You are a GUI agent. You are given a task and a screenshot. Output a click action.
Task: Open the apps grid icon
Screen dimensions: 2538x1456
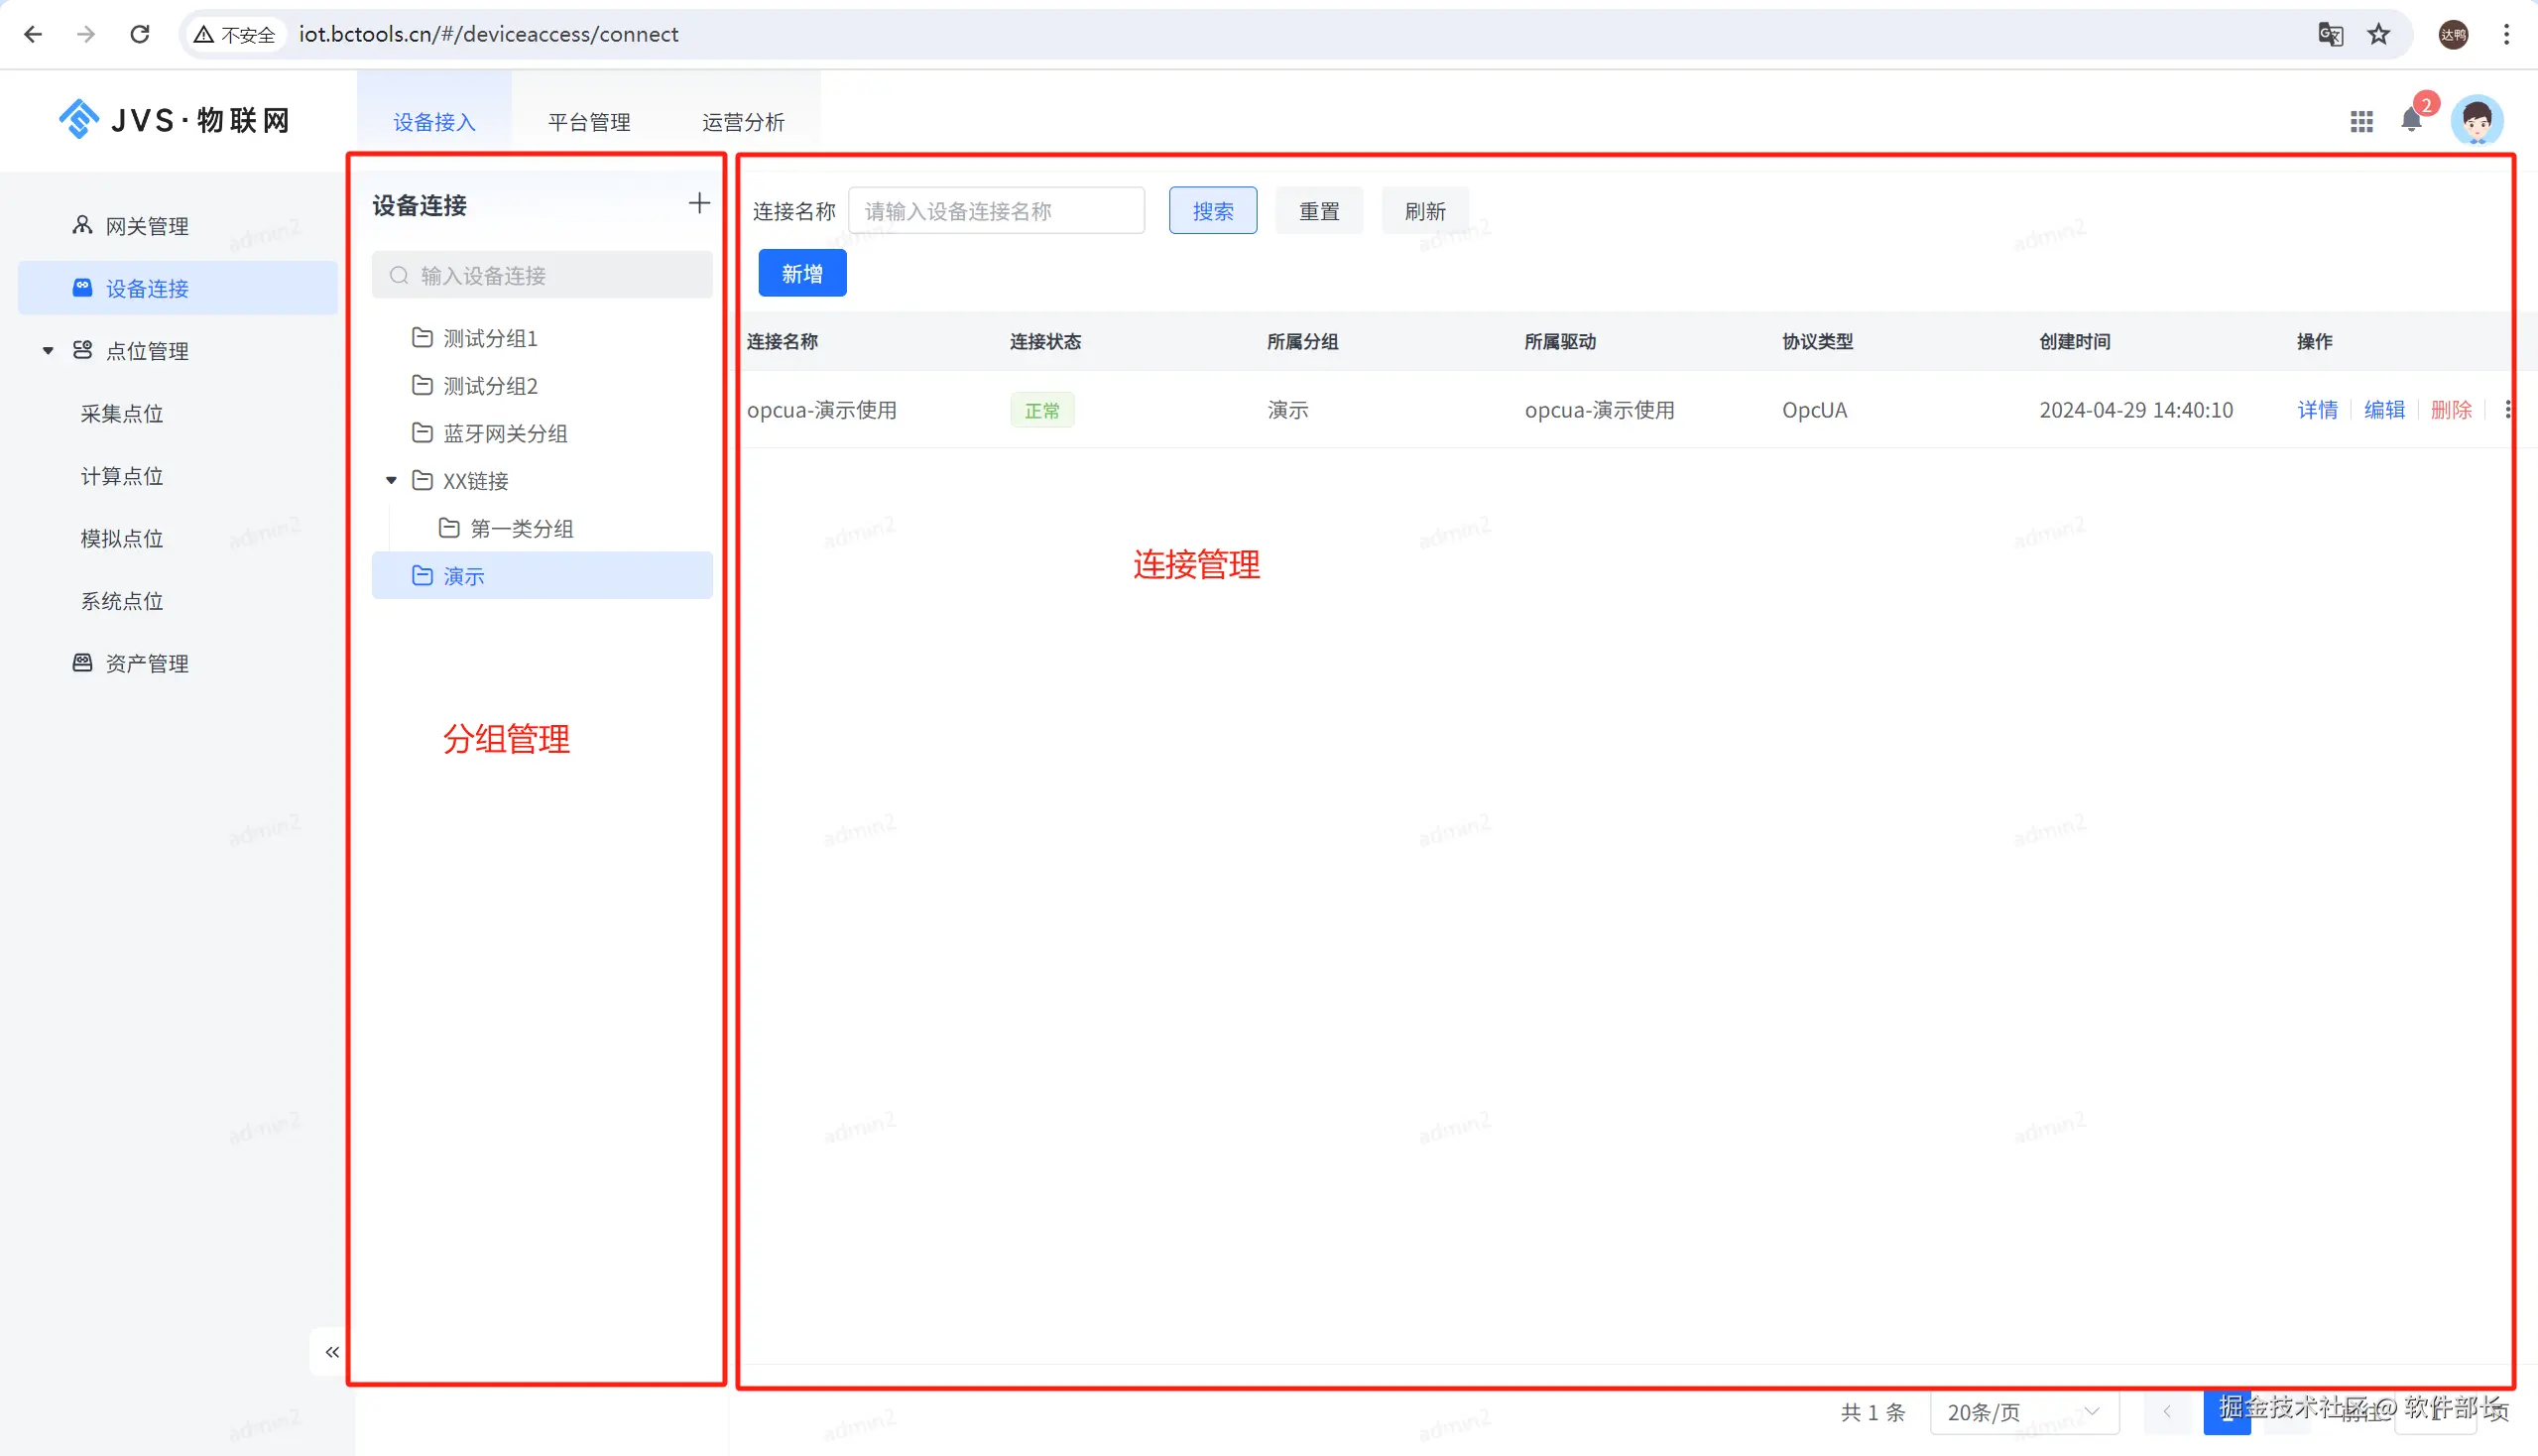pos(2361,121)
